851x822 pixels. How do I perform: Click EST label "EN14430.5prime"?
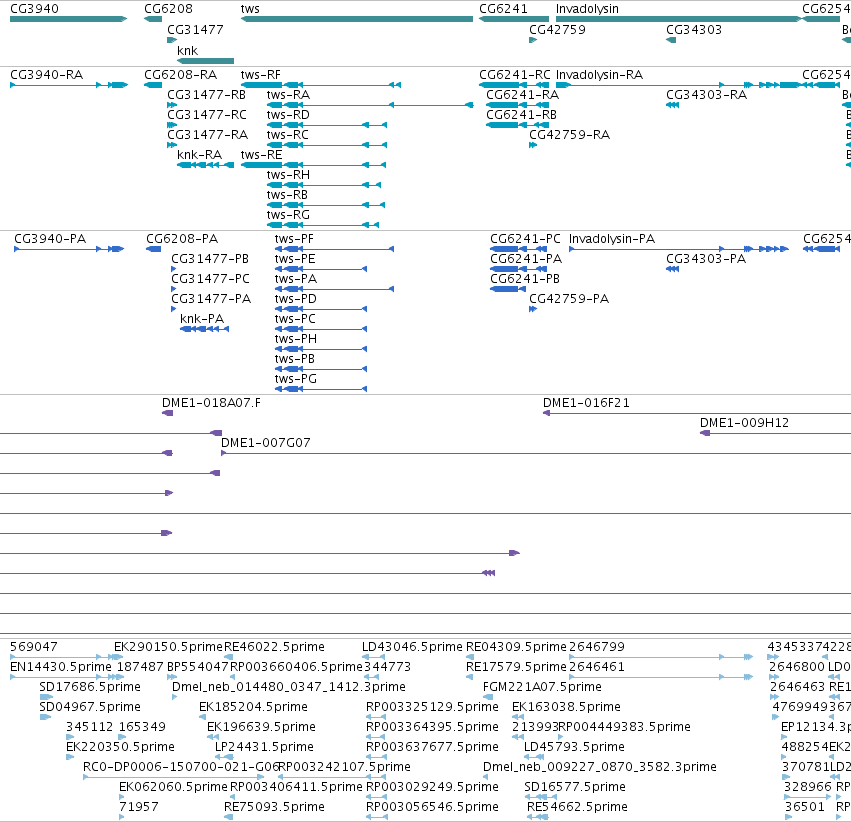61,667
